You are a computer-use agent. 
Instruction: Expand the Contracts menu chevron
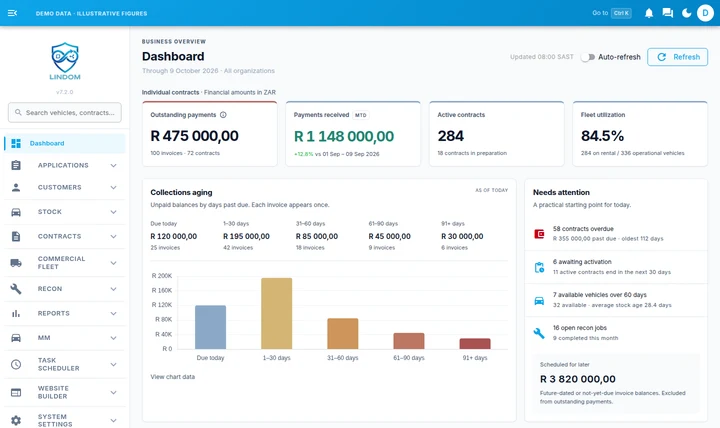point(113,236)
